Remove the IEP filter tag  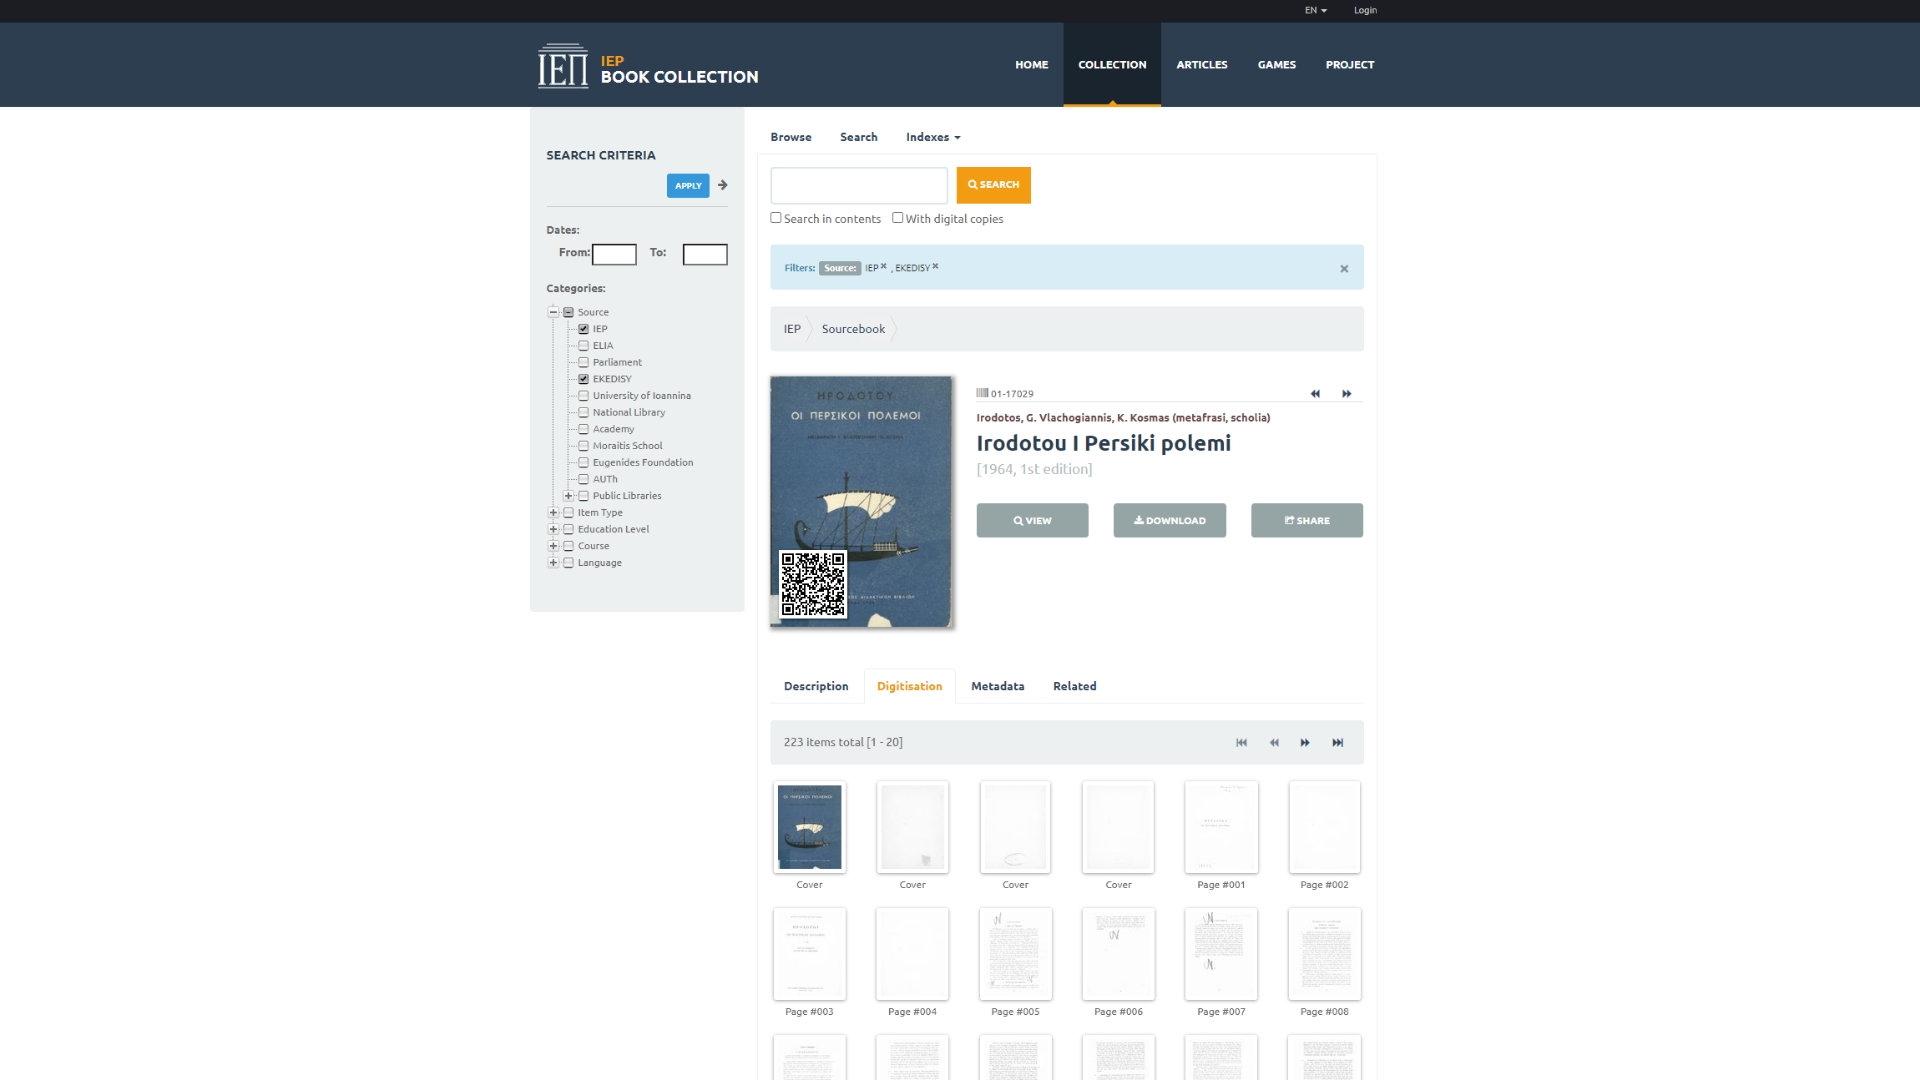point(883,266)
